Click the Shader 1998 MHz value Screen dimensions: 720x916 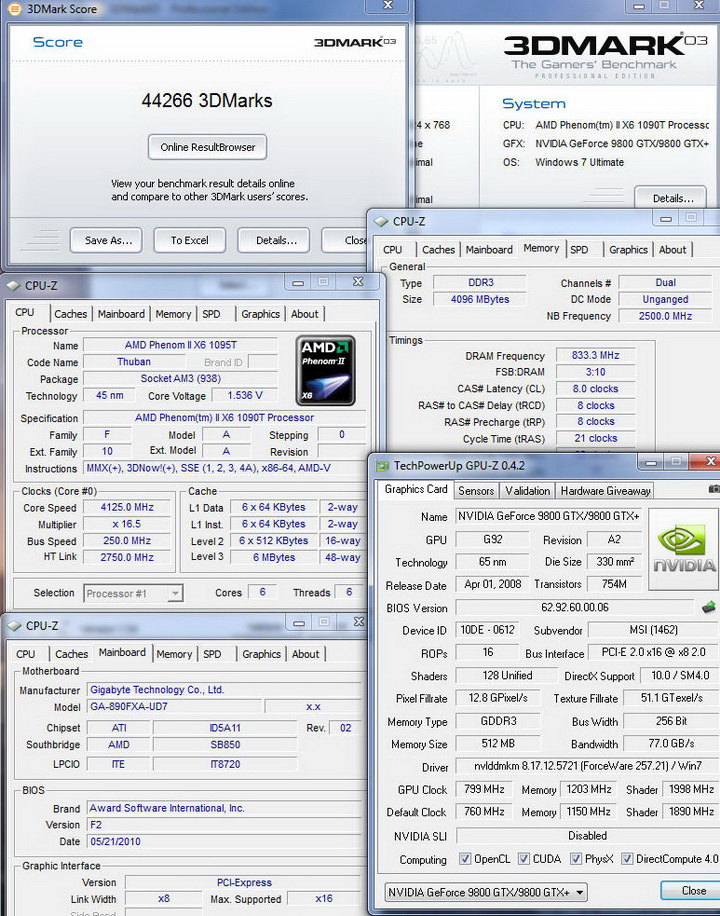[x=691, y=789]
